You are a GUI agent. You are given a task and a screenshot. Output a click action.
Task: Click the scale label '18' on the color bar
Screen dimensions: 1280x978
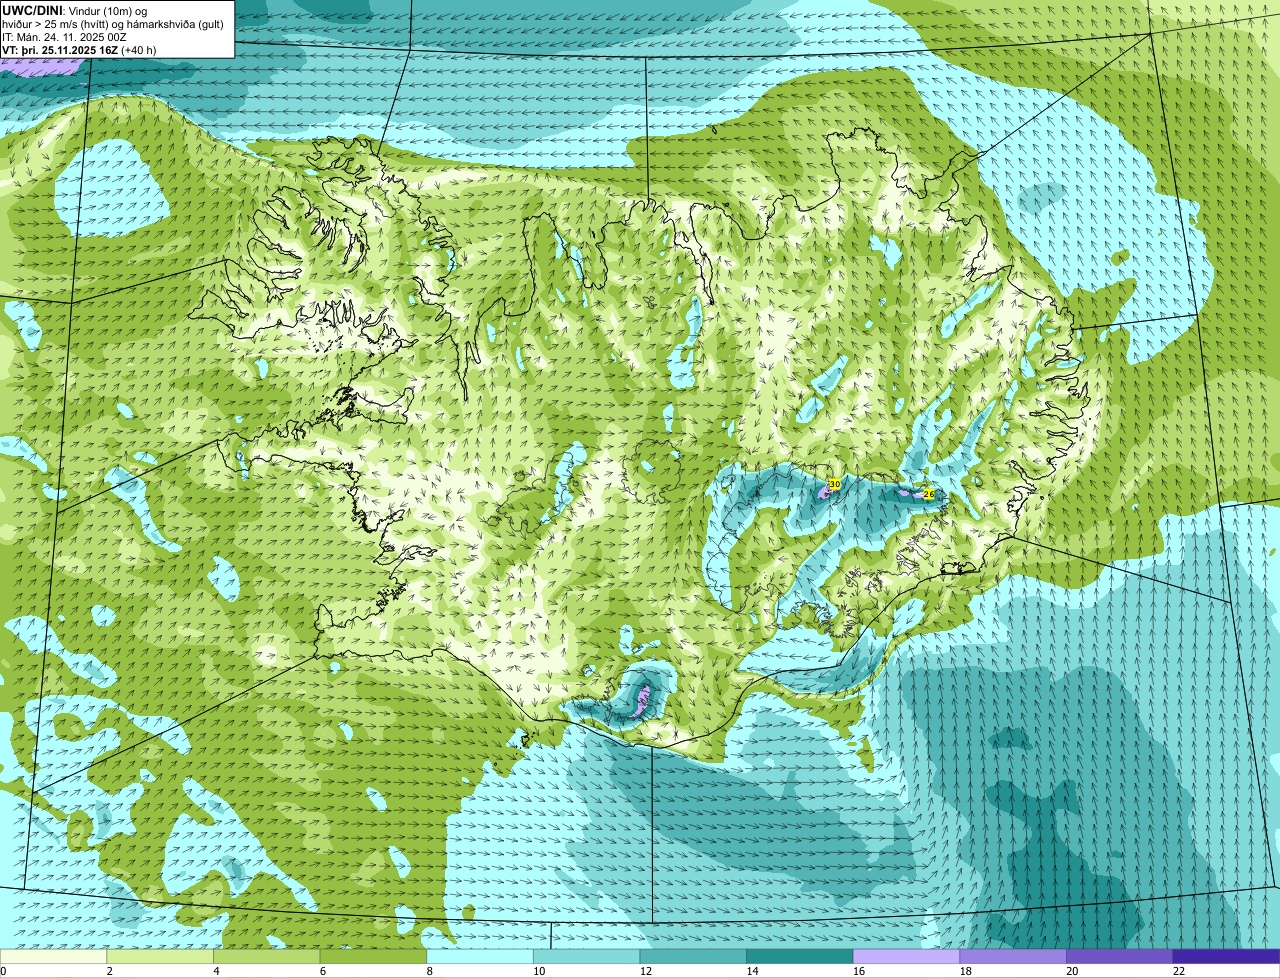tap(965, 971)
